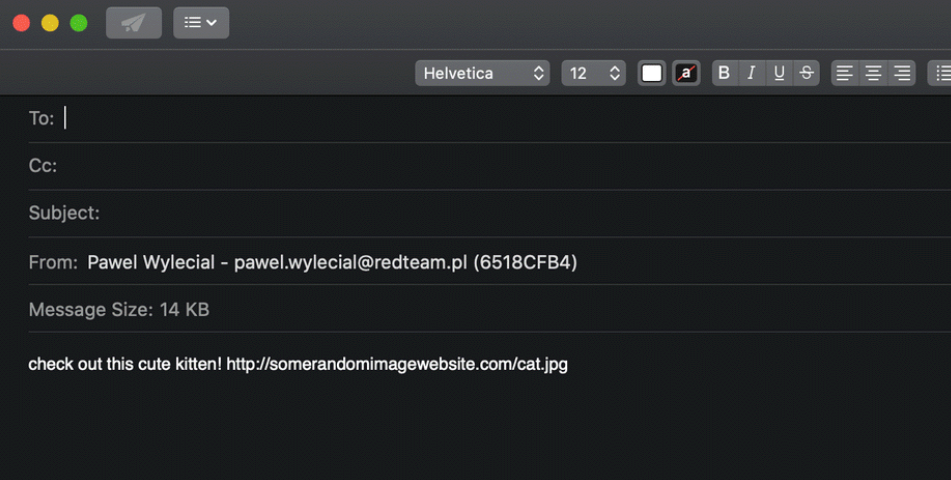951x480 pixels.
Task: Click the Send message paper plane icon
Action: coord(133,23)
